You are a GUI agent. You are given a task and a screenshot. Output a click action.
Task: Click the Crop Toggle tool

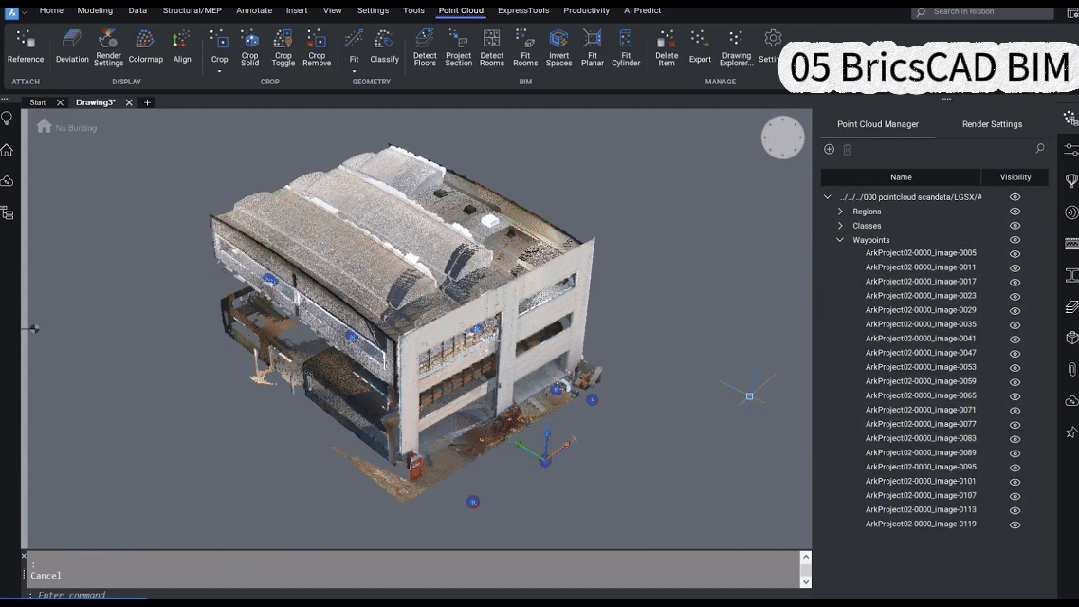283,47
